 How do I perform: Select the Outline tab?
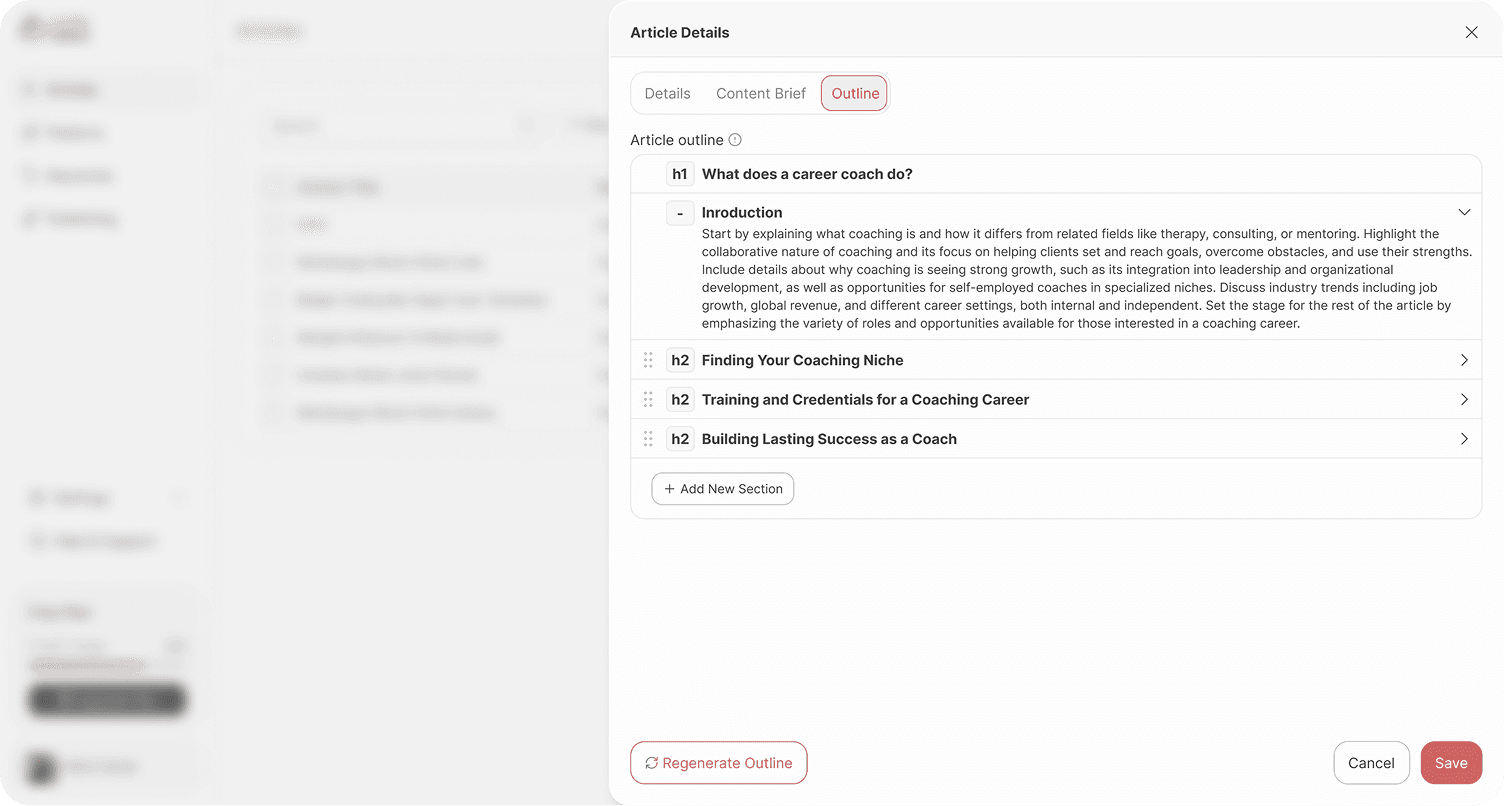coord(855,94)
